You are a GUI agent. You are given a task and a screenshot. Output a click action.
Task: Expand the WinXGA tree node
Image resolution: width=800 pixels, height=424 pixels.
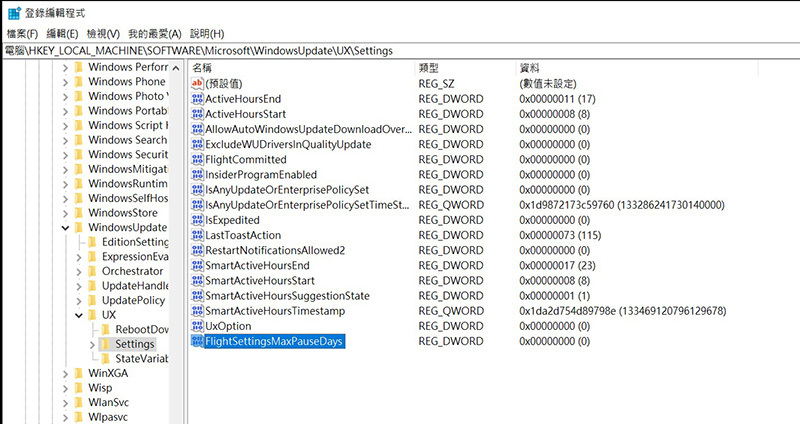(x=65, y=373)
